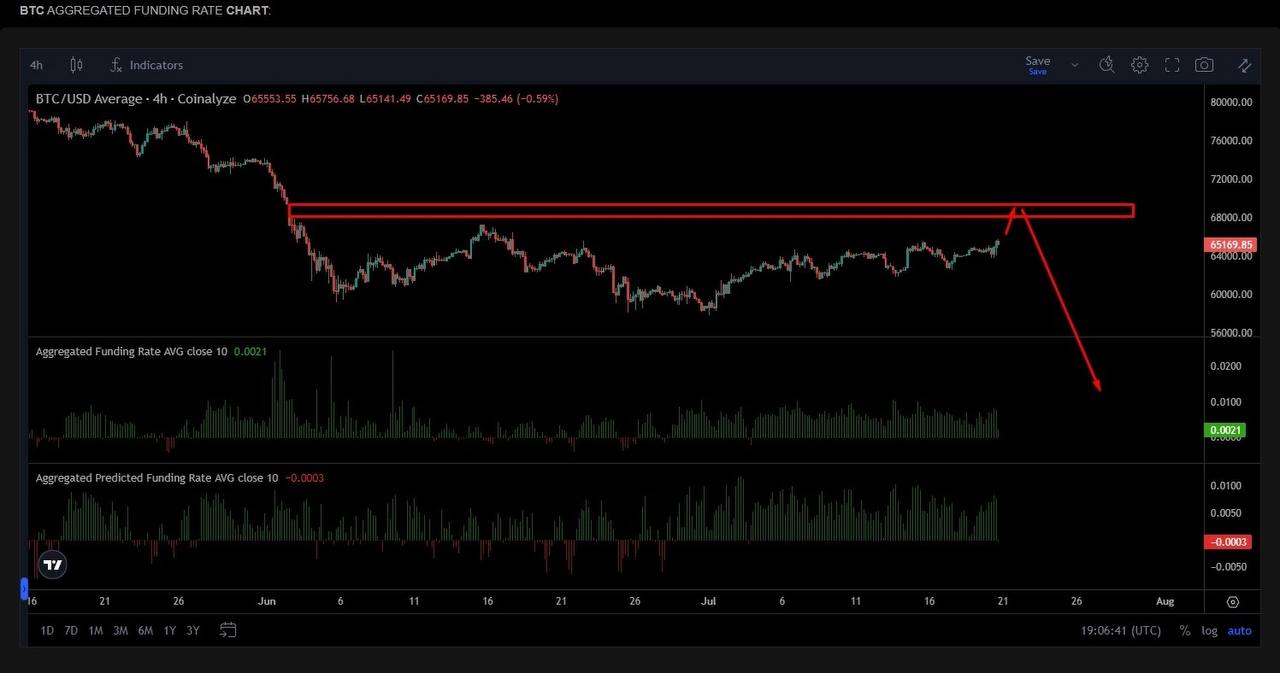
Task: Click Aggregated Predicted Funding Rate legend
Action: 157,478
